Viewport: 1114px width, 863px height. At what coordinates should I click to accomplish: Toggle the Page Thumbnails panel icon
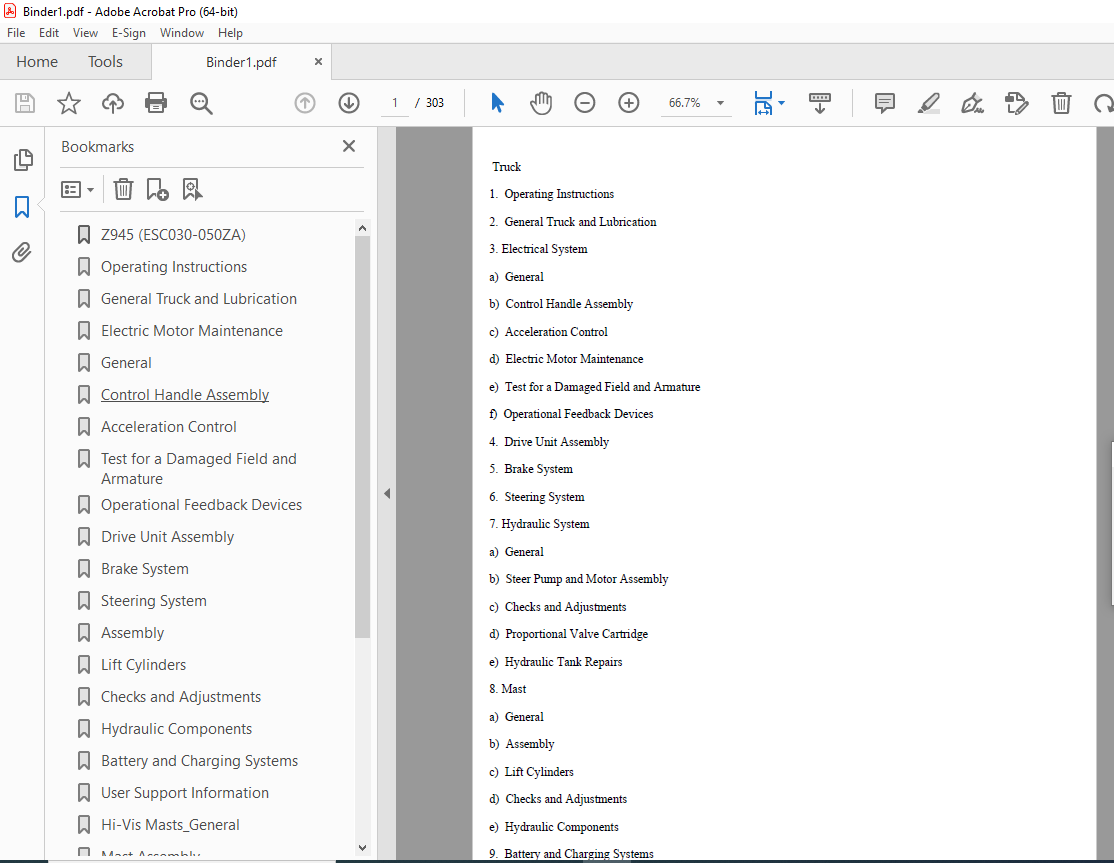pyautogui.click(x=23, y=160)
